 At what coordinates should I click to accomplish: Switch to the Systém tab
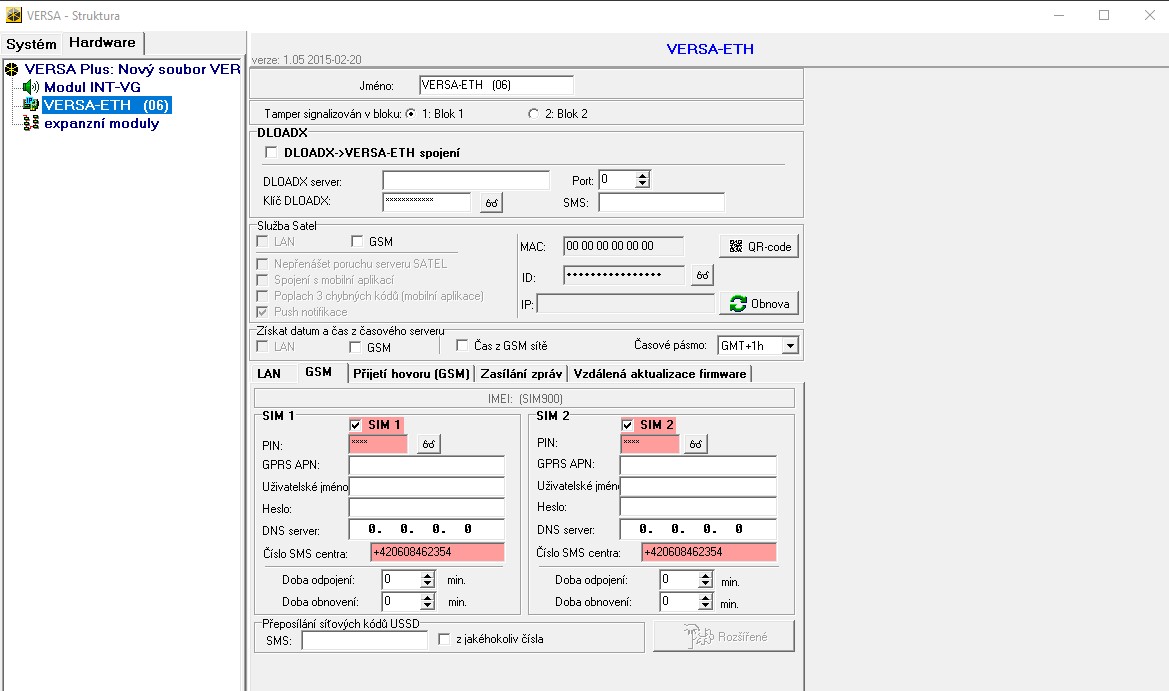click(32, 44)
